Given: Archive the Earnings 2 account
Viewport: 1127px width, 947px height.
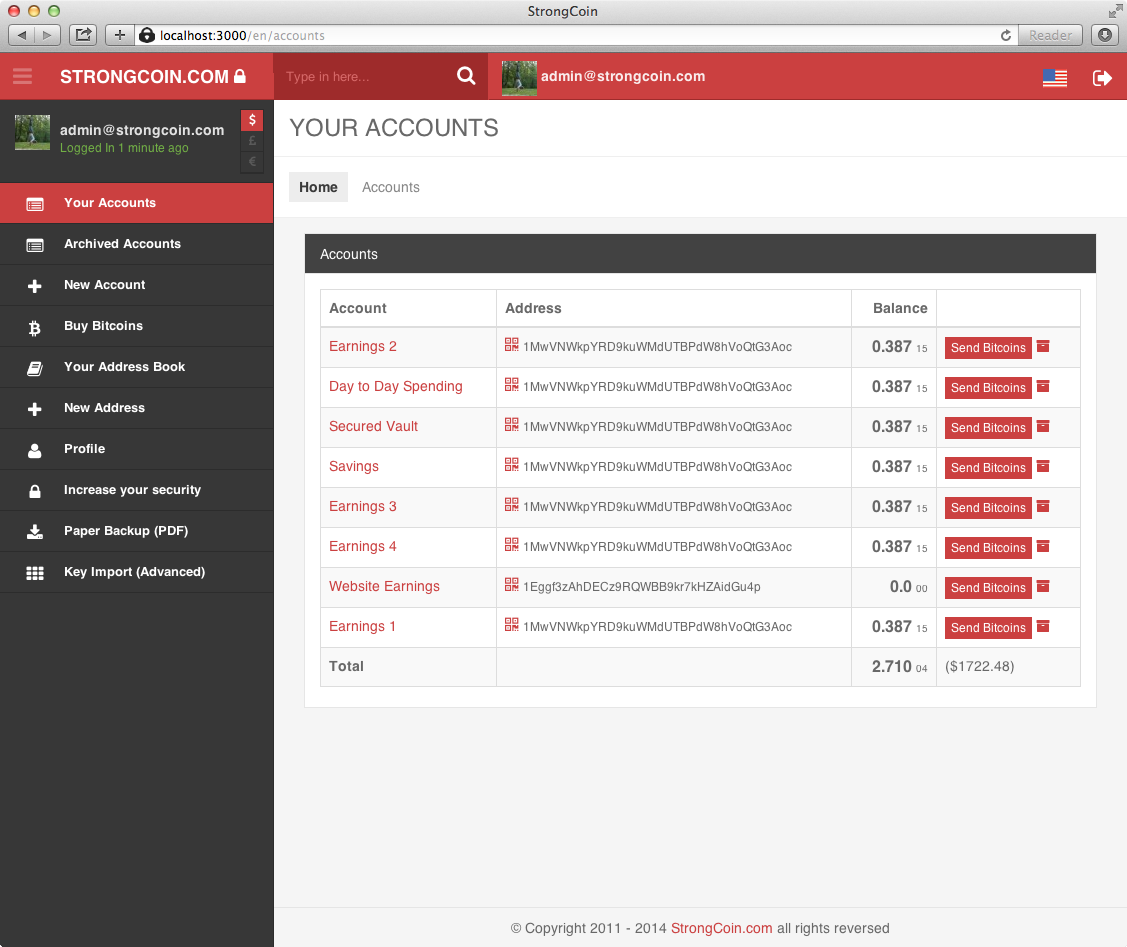Looking at the screenshot, I should click(1043, 346).
